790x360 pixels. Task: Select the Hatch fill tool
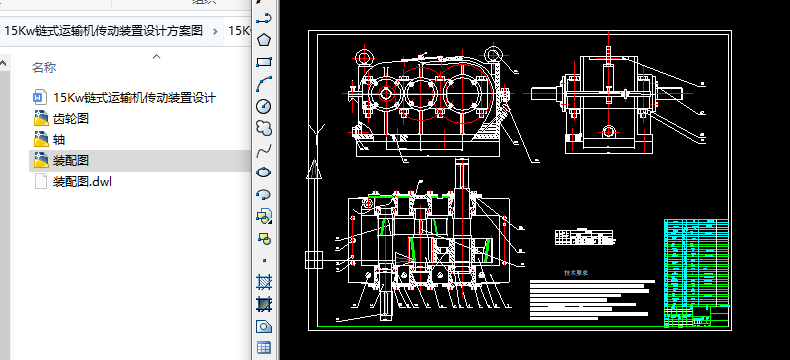[264, 282]
